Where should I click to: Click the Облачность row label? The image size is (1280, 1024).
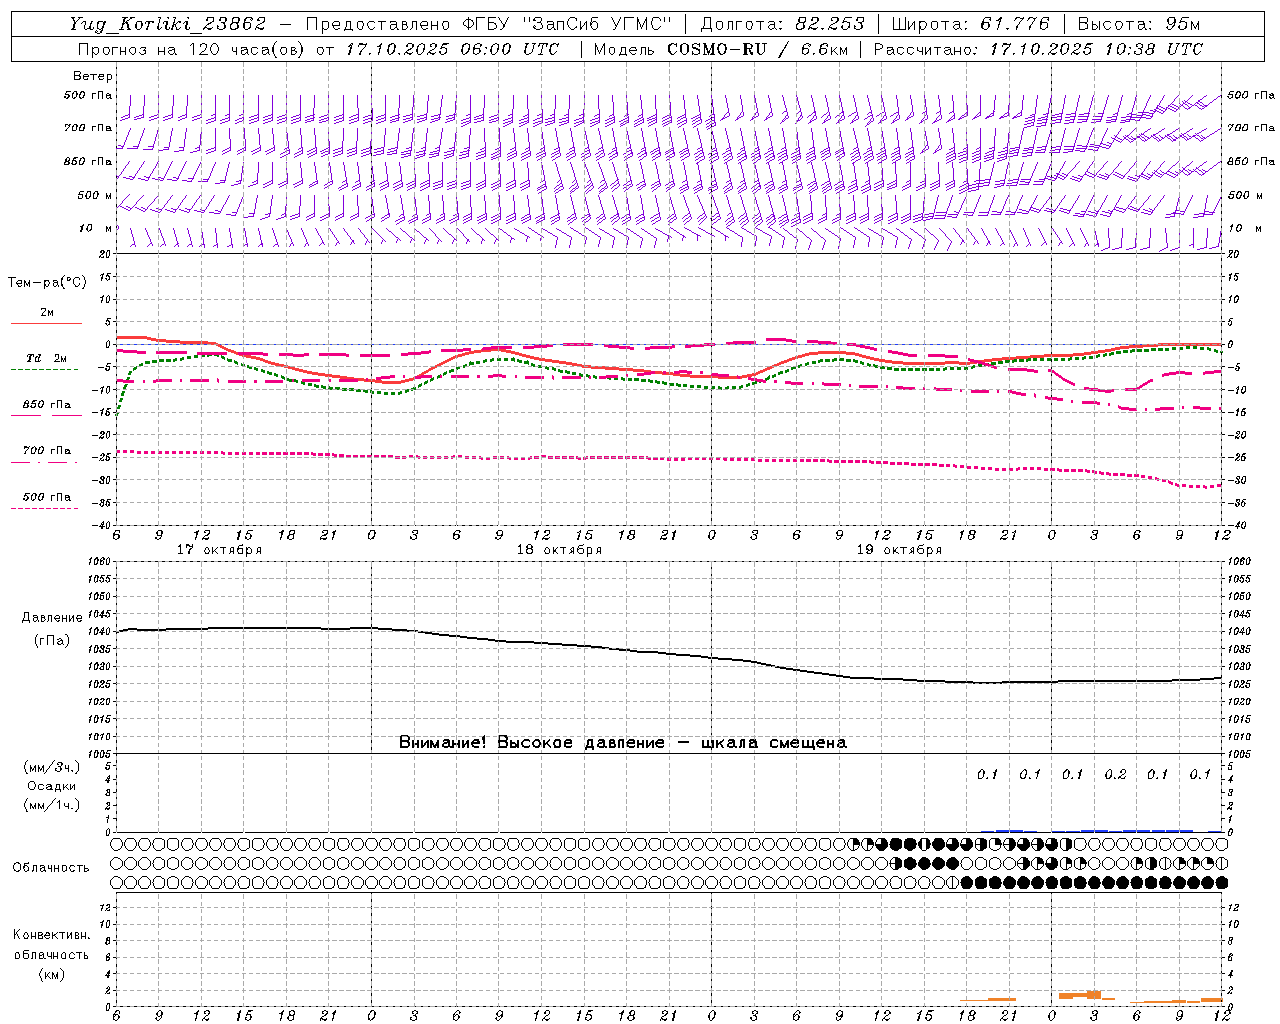(x=51, y=867)
